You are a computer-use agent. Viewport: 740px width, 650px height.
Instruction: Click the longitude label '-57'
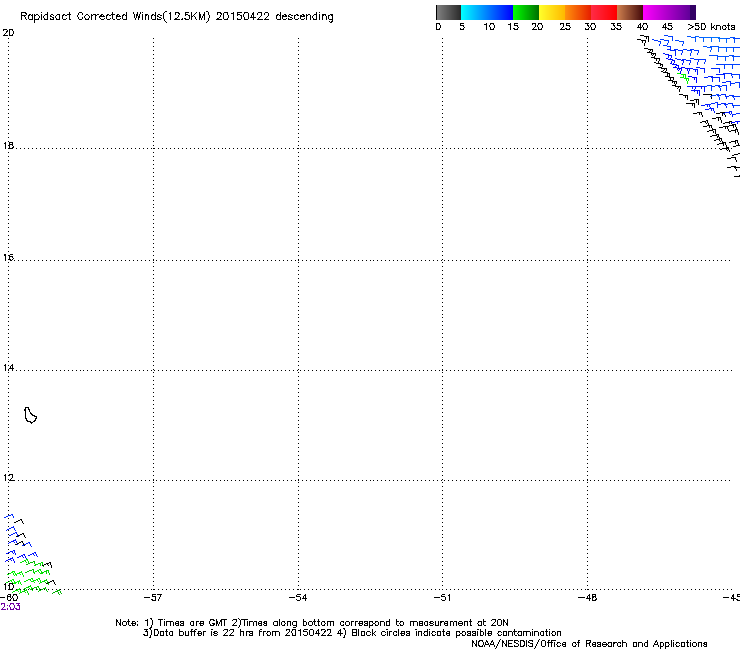coord(152,598)
